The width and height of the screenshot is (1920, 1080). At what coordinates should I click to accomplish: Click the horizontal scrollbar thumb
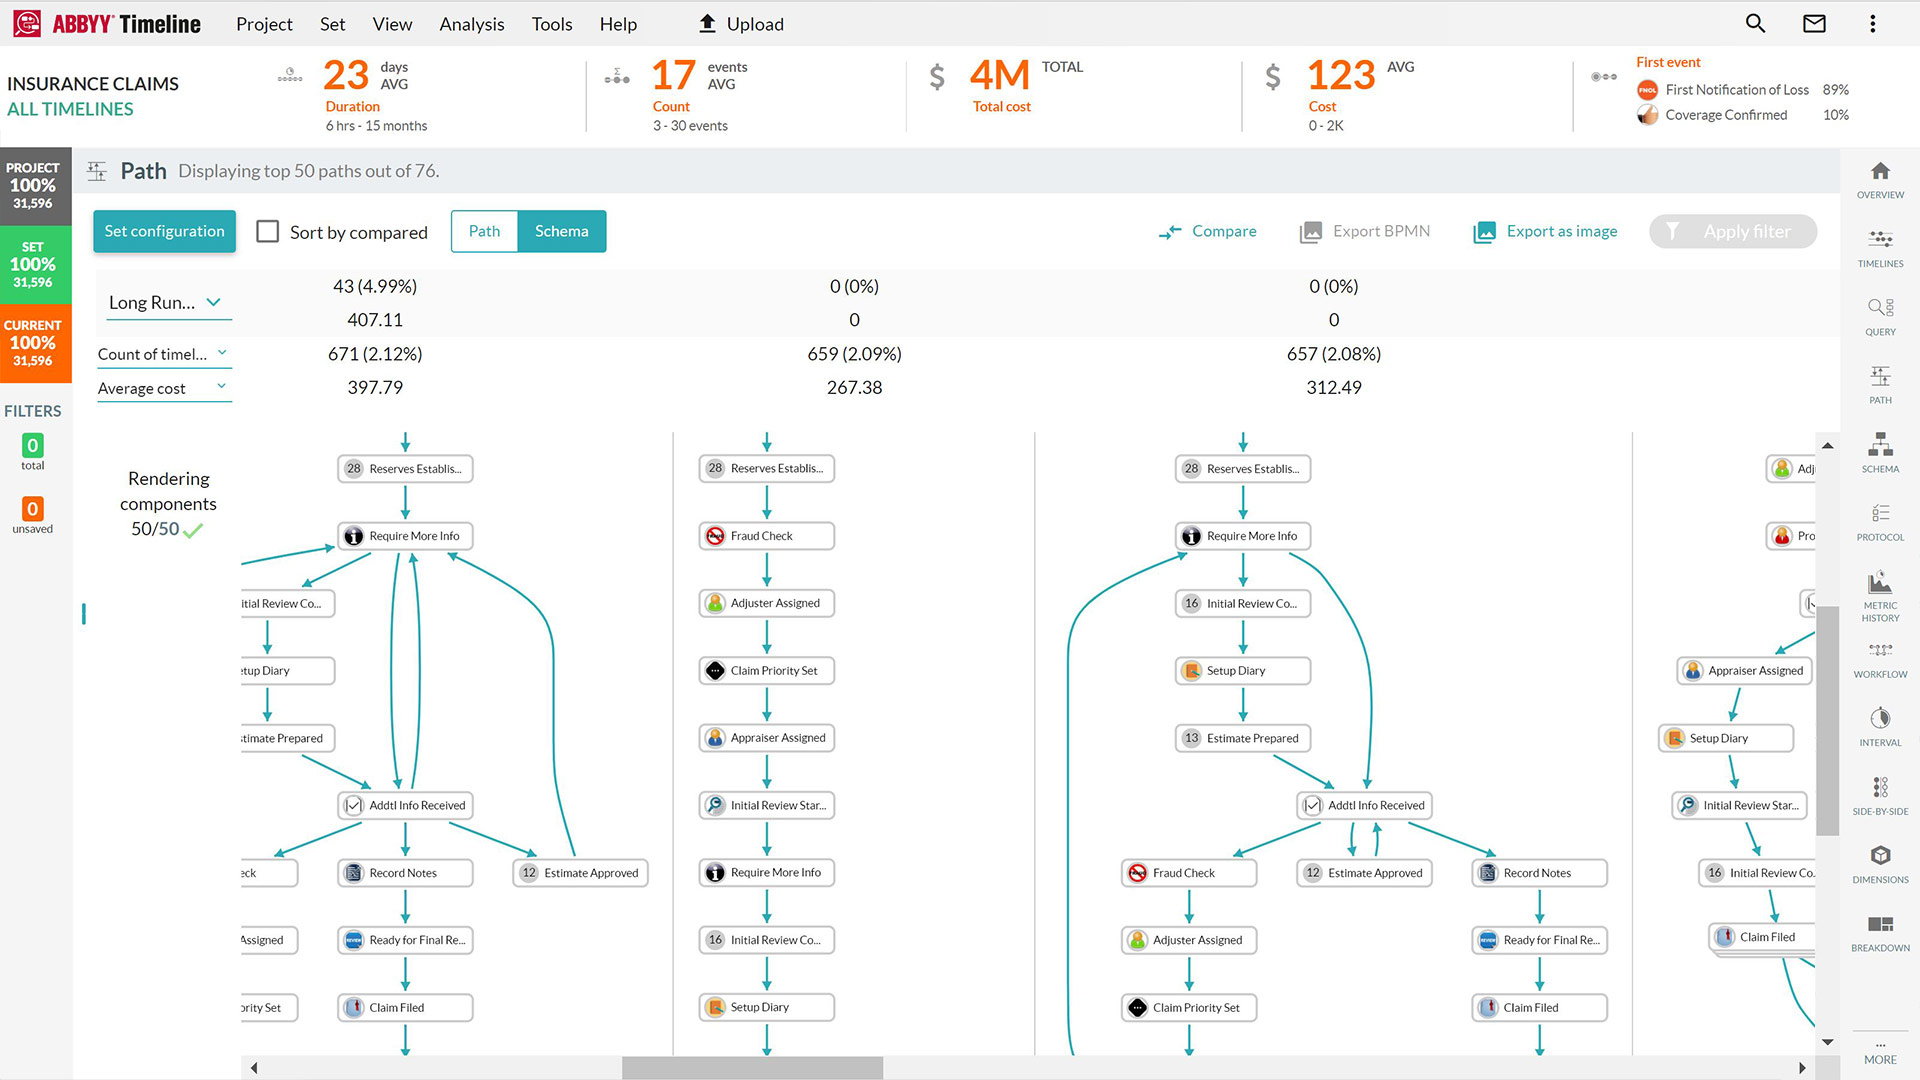pos(752,1068)
